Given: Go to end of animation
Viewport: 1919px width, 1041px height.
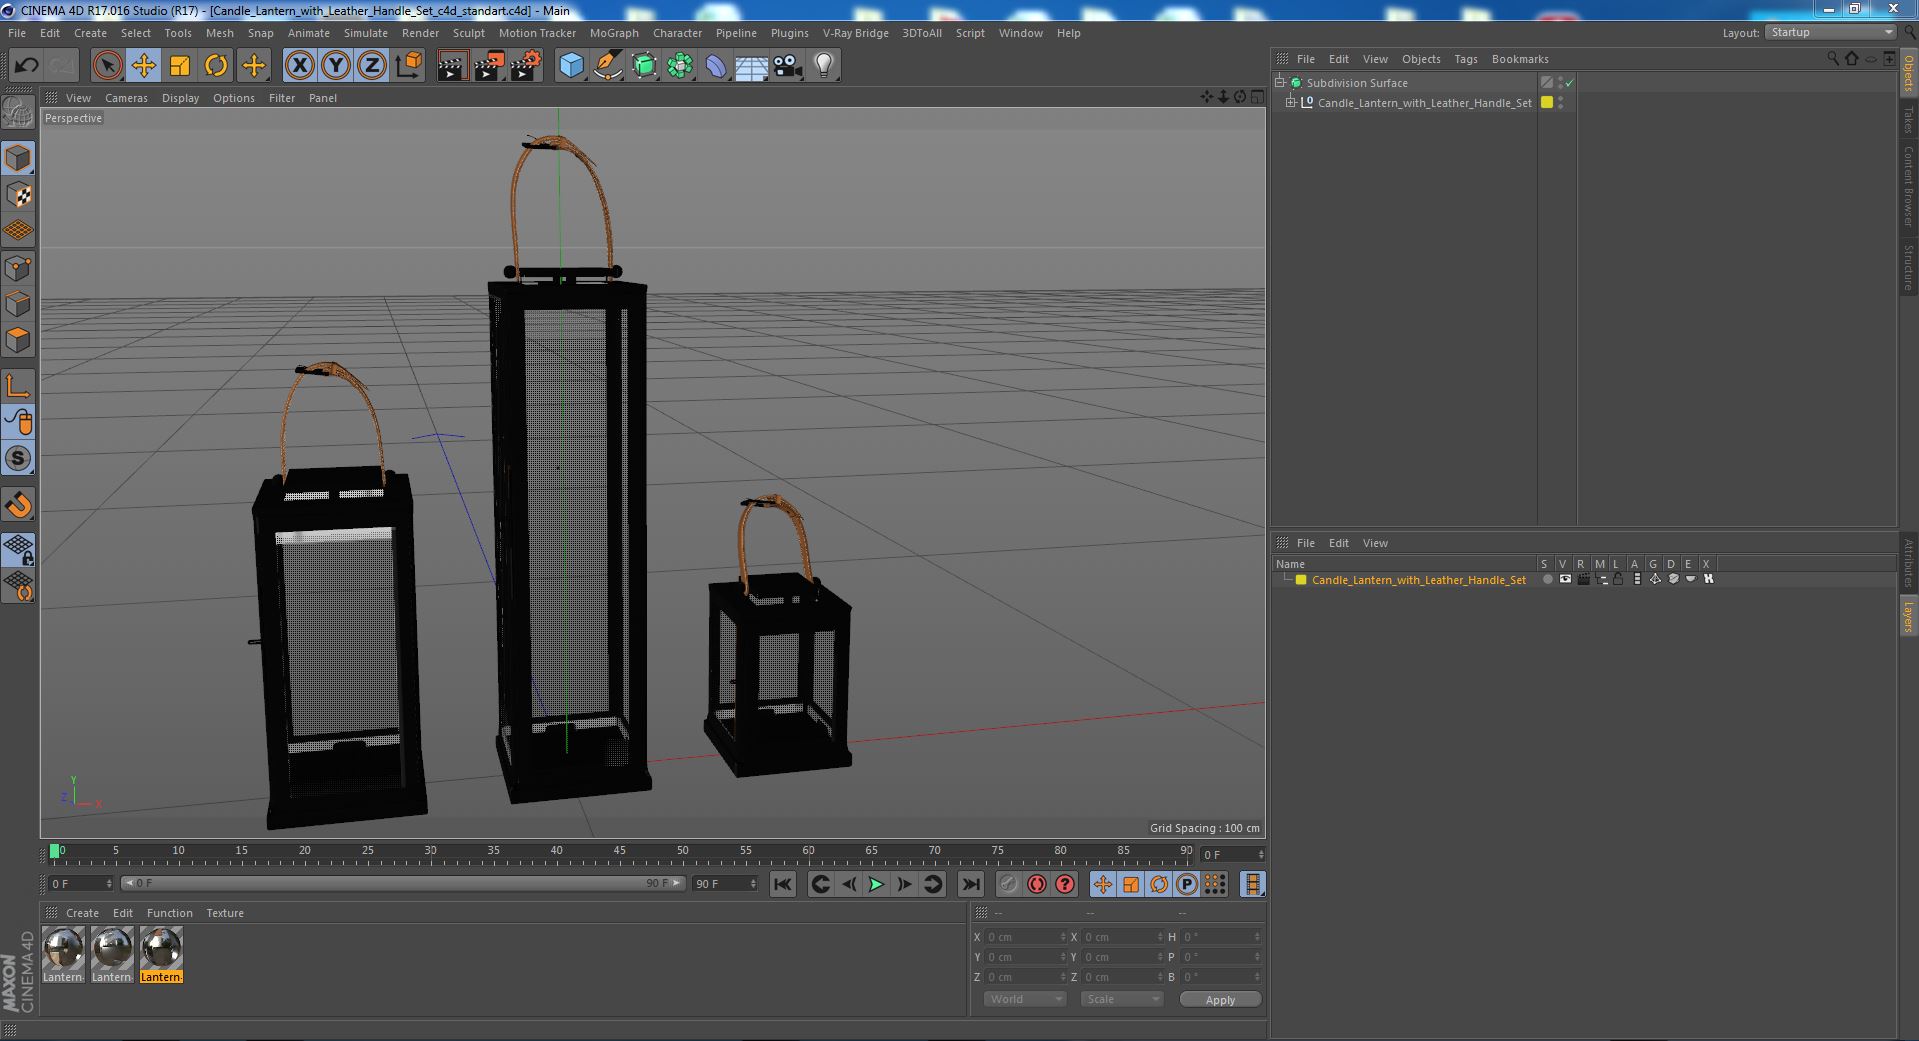Looking at the screenshot, I should [x=970, y=884].
